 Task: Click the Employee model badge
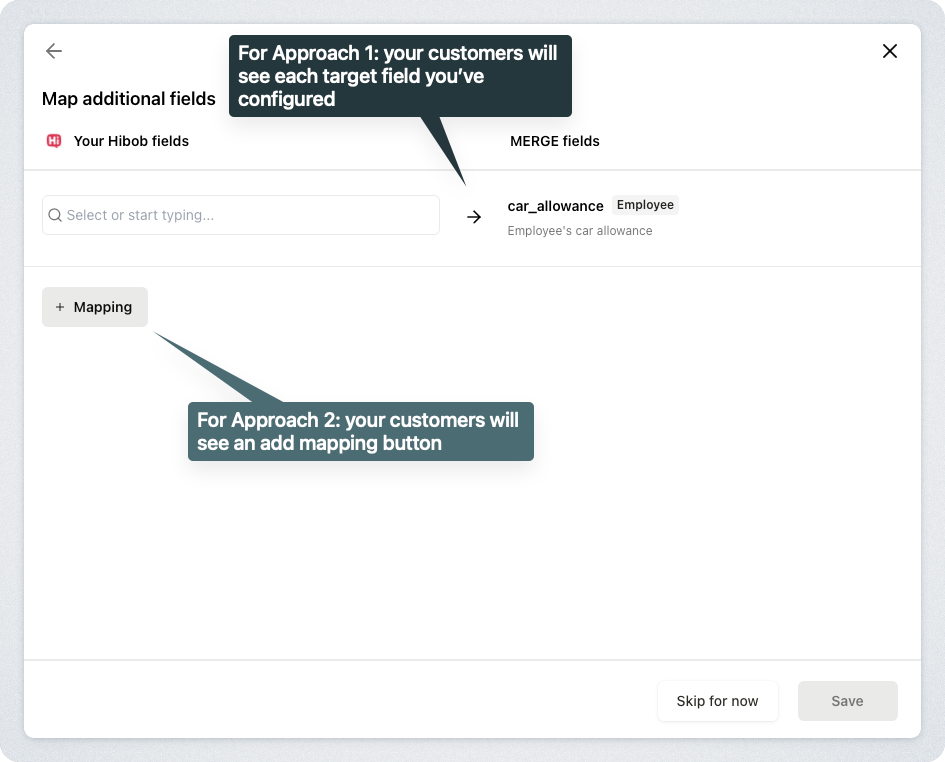[x=645, y=205]
